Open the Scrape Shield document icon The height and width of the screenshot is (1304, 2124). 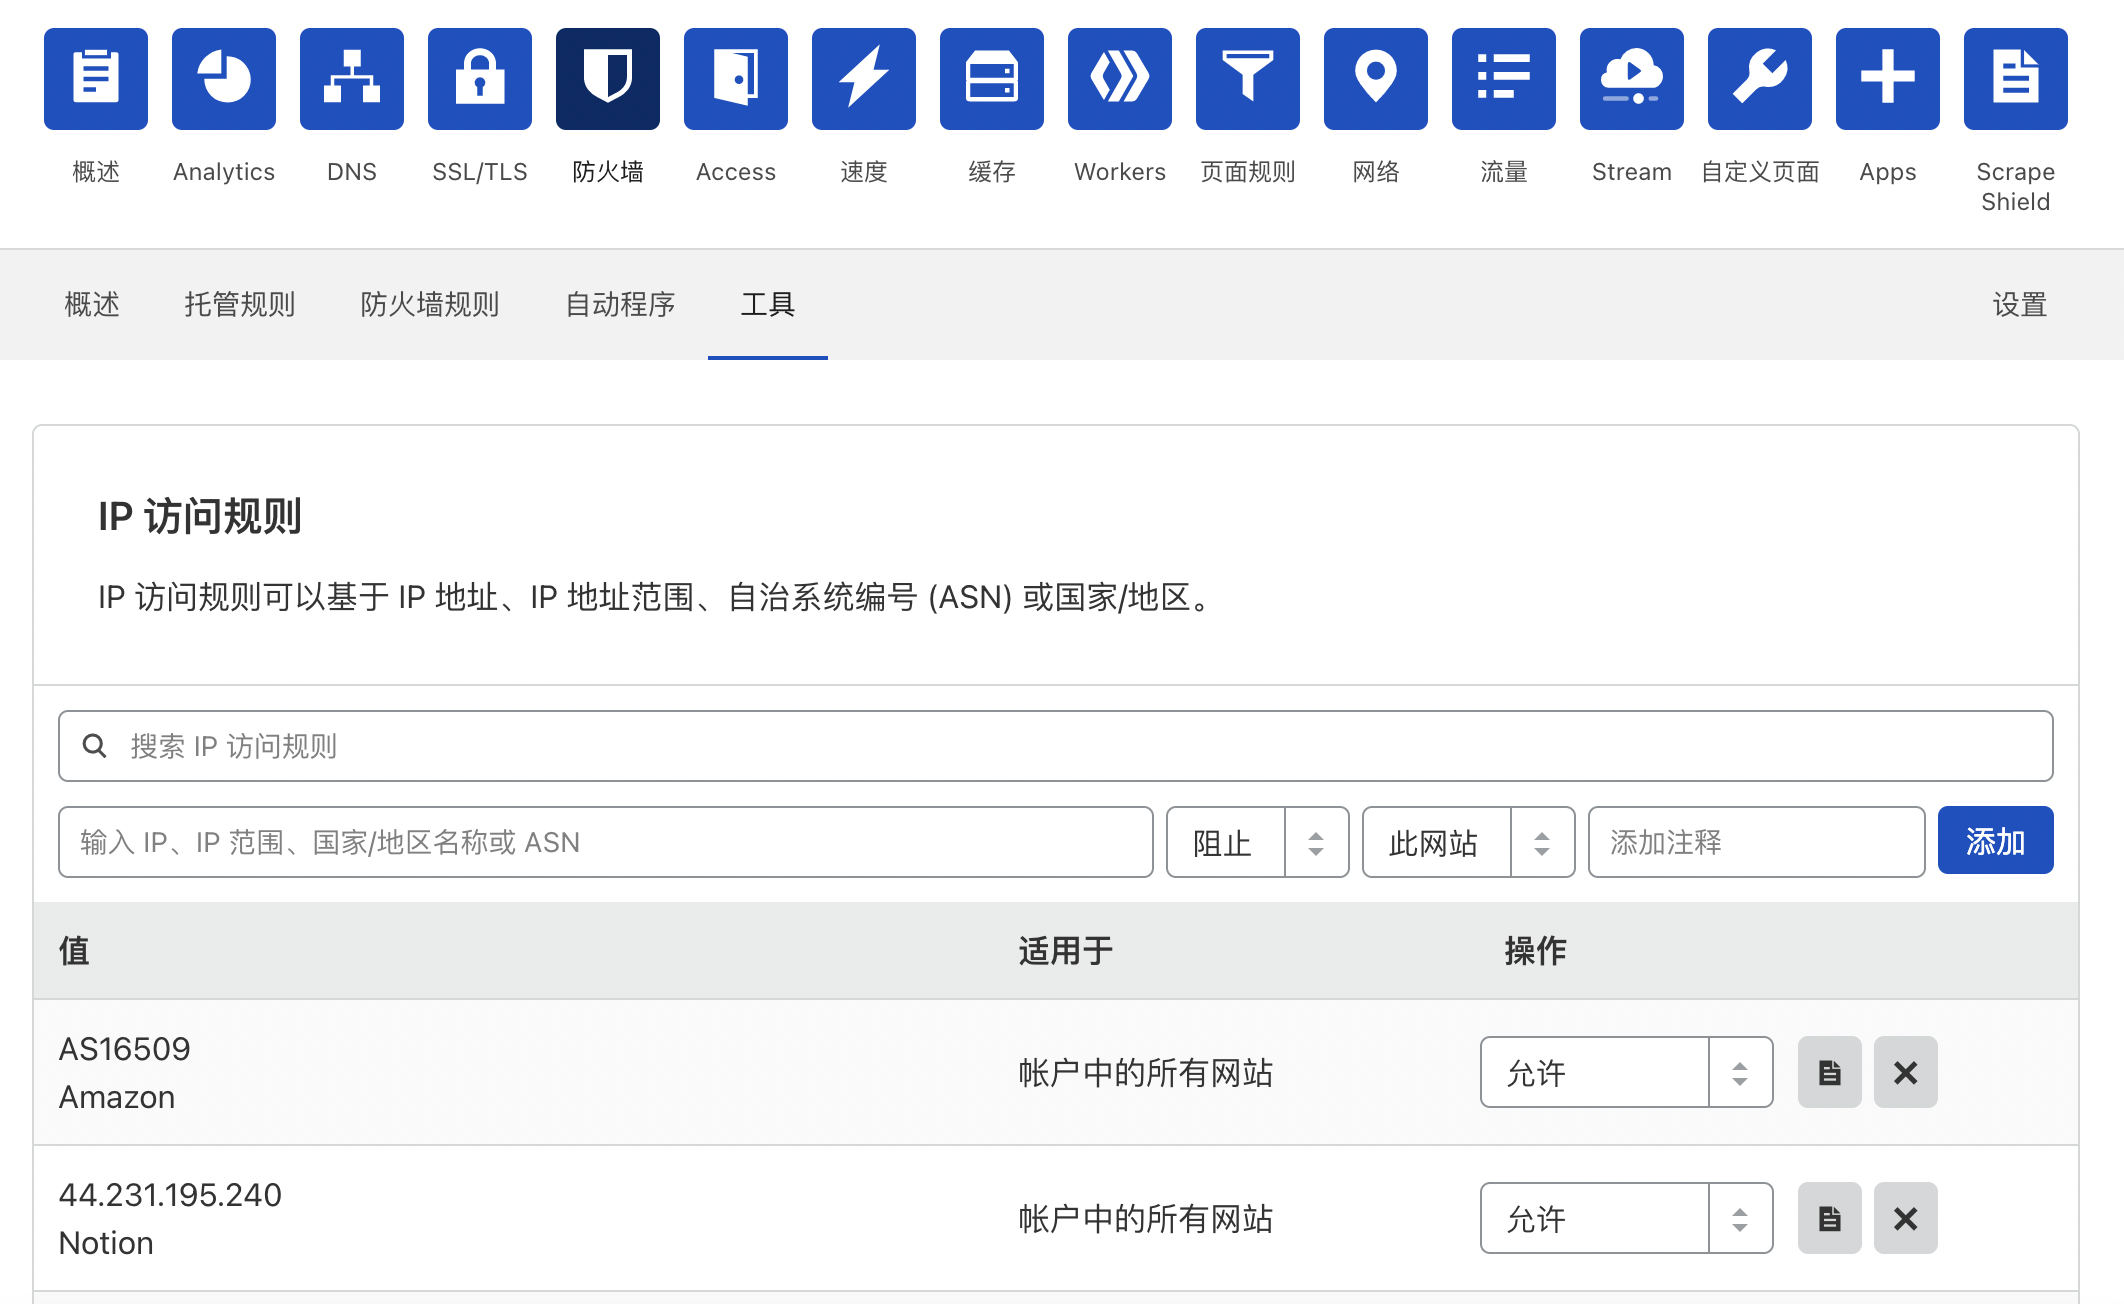click(2016, 79)
